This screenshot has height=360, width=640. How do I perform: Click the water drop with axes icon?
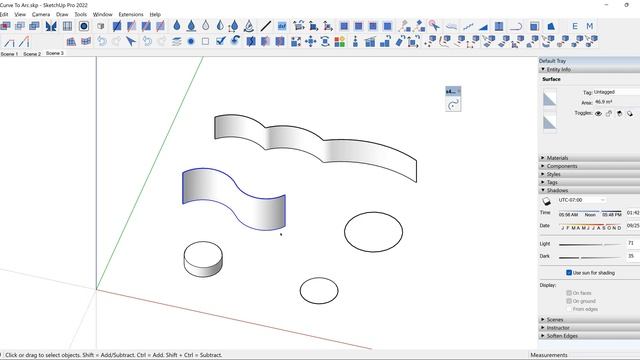pyautogui.click(x=233, y=26)
